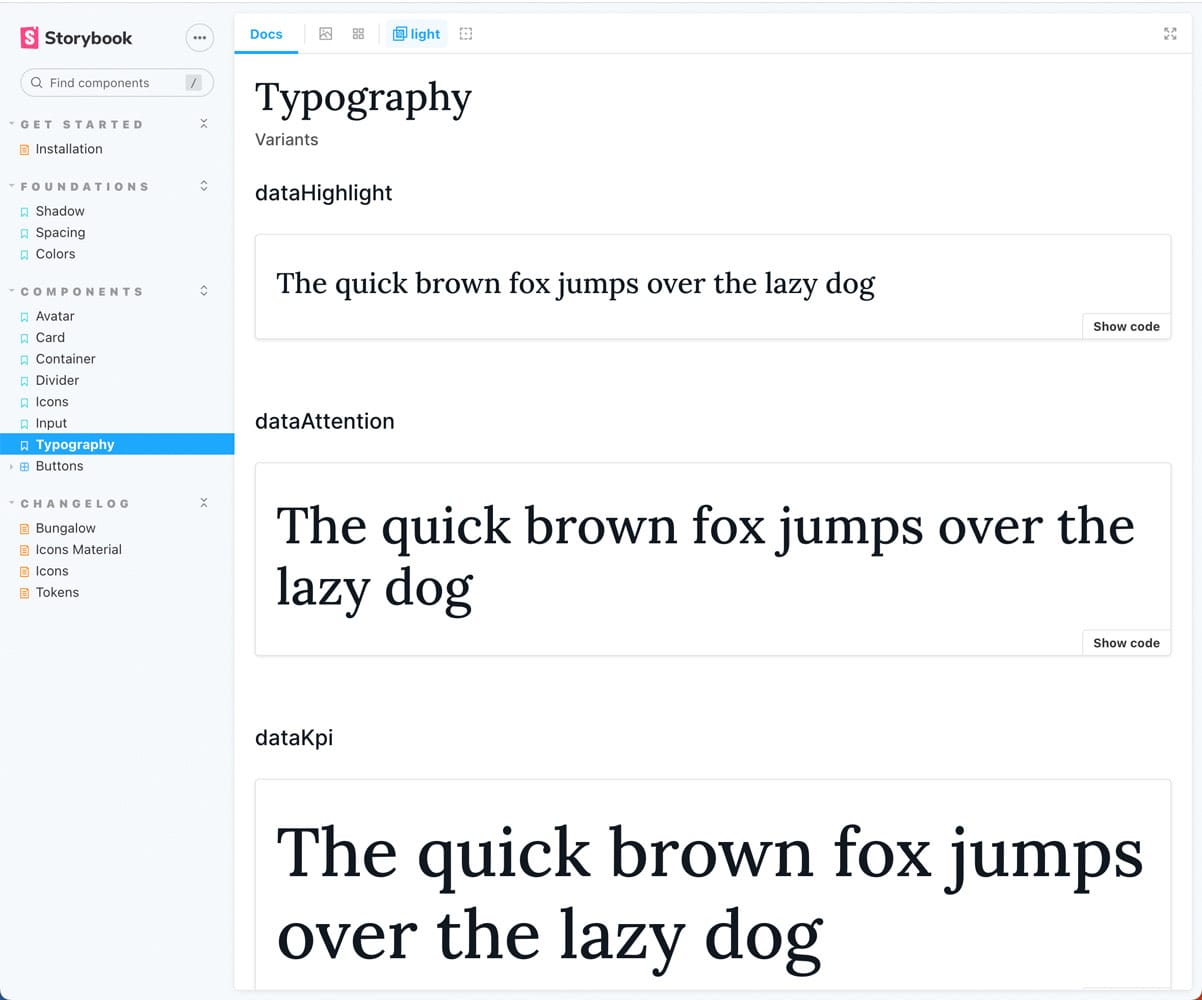Toggle the outline dashed-square icon
This screenshot has height=1000, width=1202.
[x=466, y=34]
